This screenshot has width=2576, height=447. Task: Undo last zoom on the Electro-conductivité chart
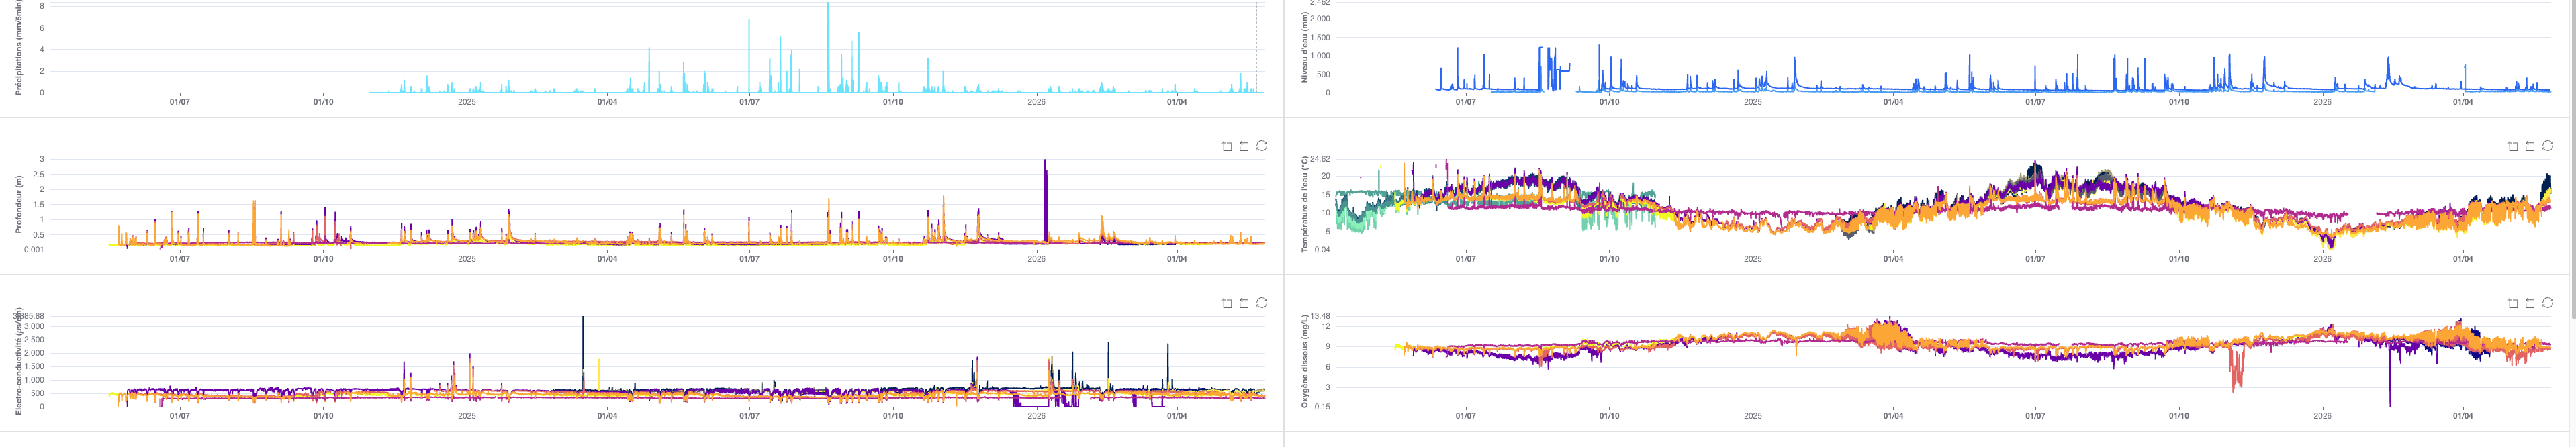1244,303
